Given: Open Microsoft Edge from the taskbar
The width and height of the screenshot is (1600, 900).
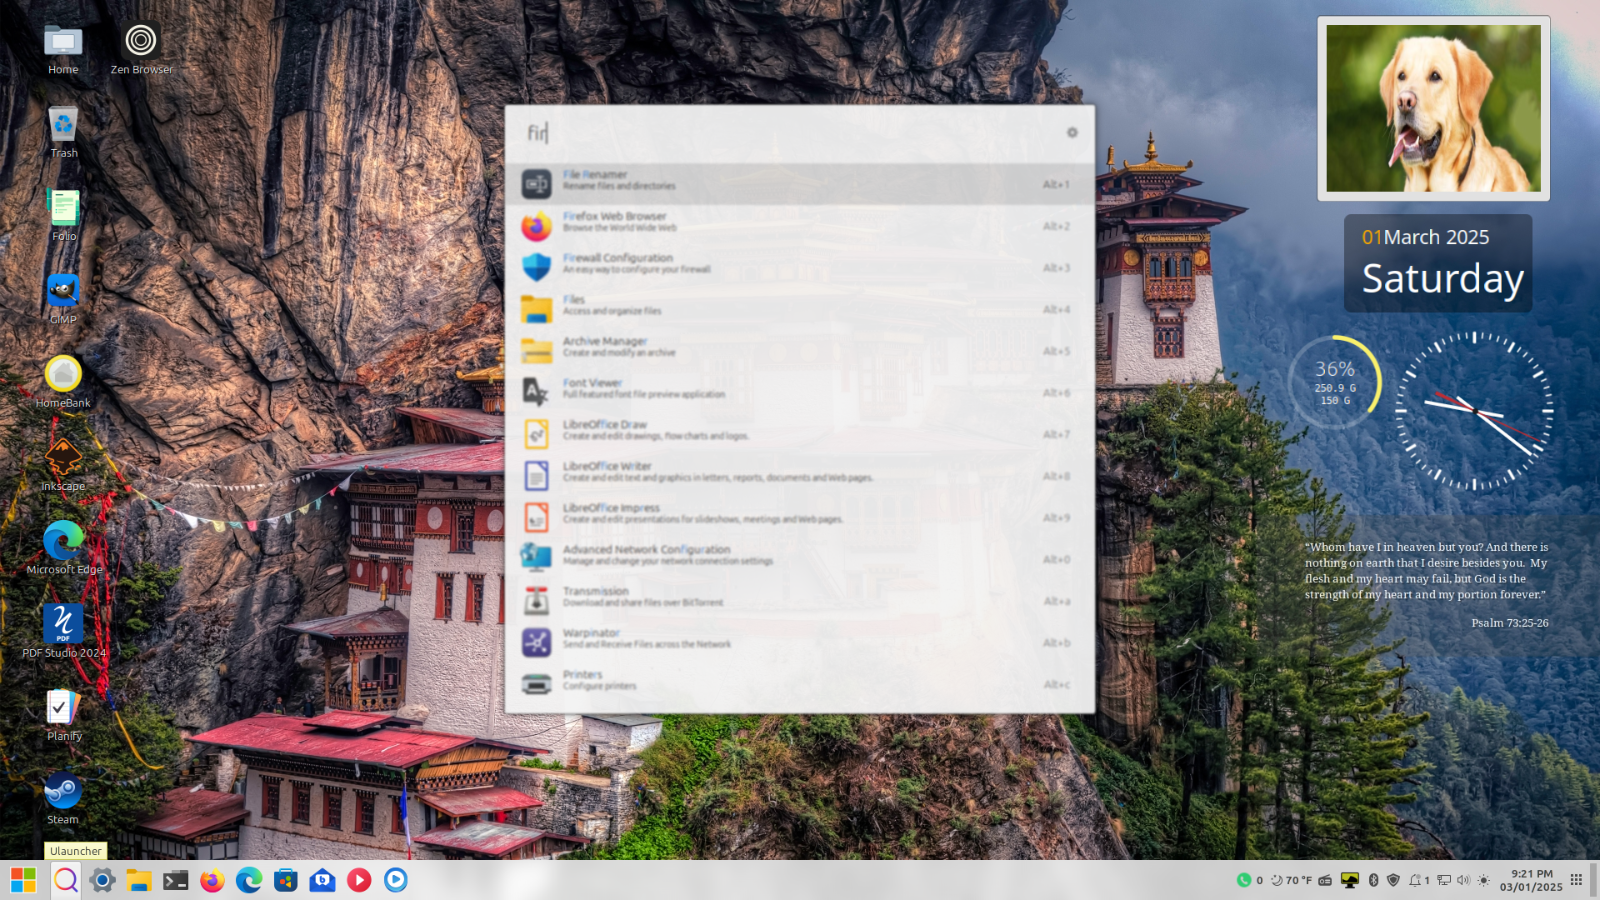Looking at the screenshot, I should (x=249, y=880).
